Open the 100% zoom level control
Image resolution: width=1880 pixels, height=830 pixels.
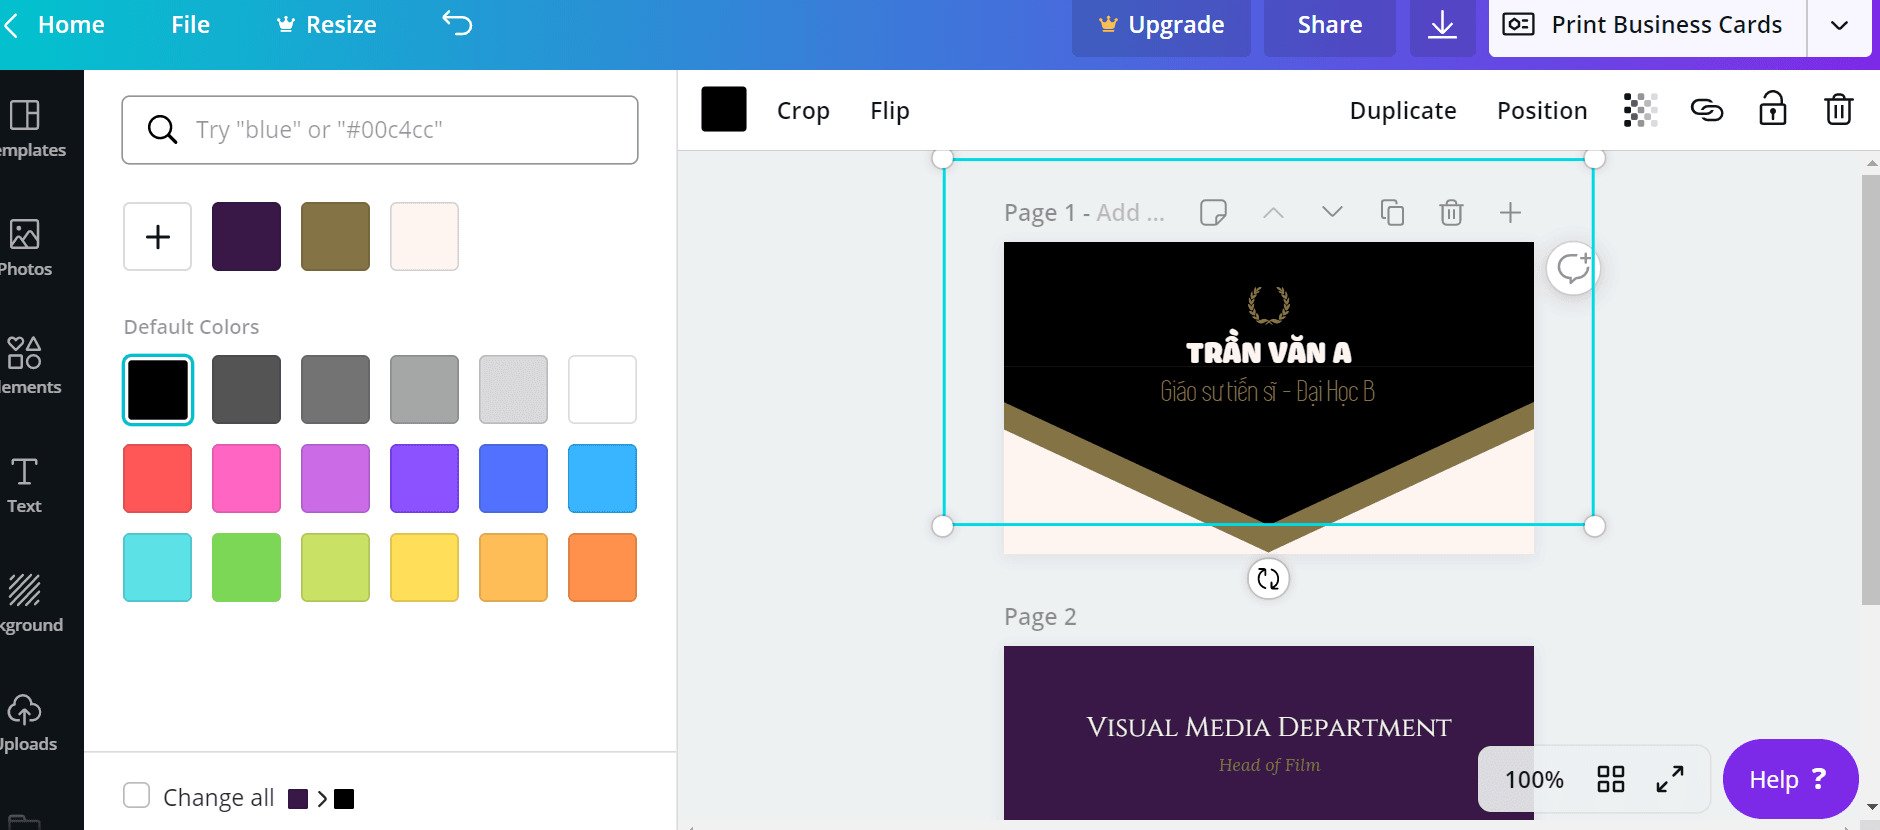(1534, 779)
